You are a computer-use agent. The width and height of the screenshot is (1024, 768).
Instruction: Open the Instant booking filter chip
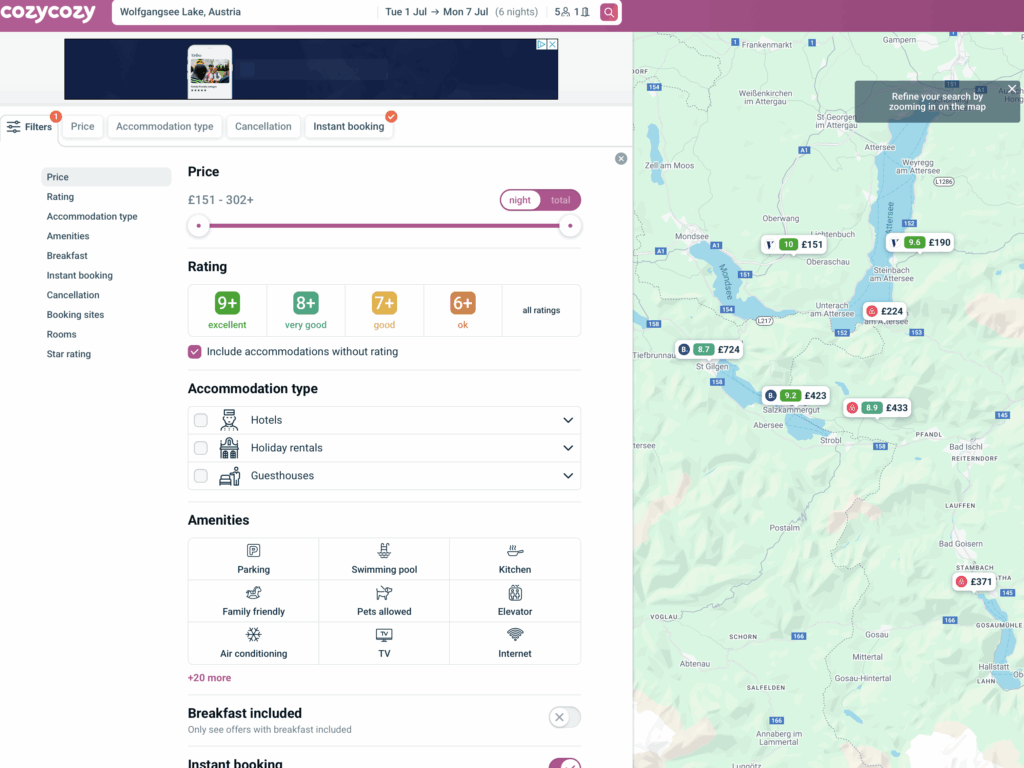(x=349, y=127)
